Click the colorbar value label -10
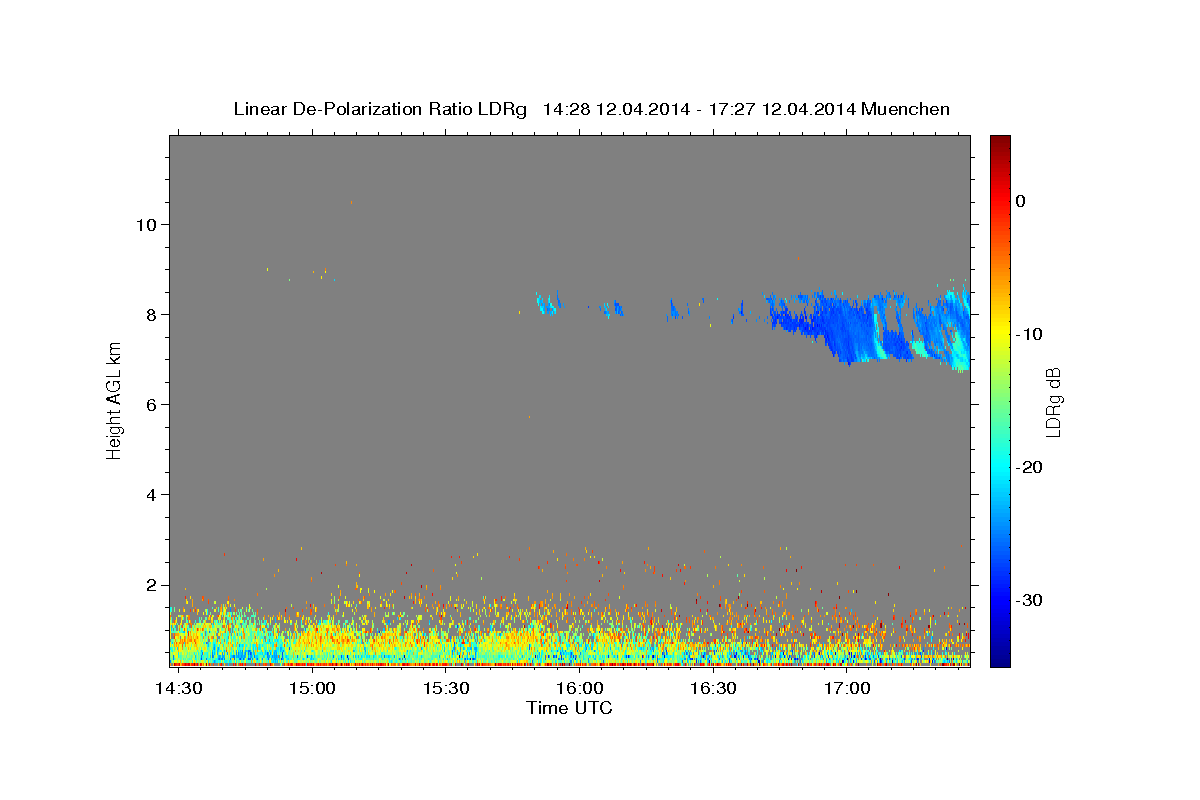Viewport: 1200px width, 800px height. point(1030,334)
